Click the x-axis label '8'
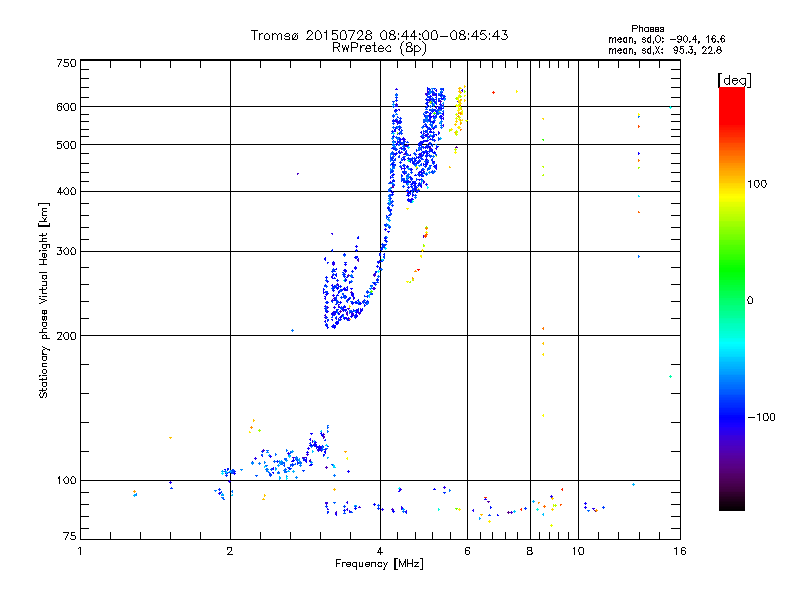 click(530, 551)
